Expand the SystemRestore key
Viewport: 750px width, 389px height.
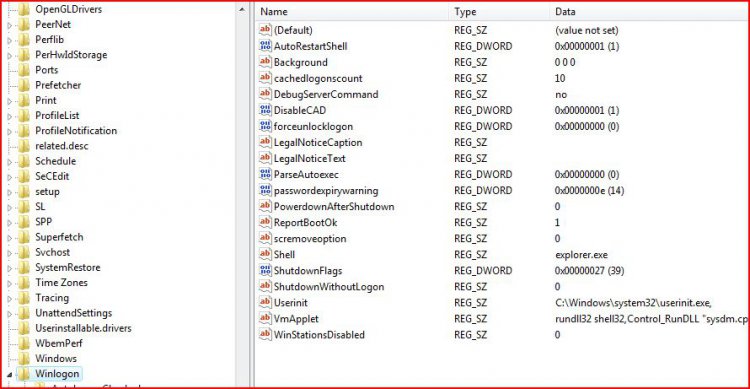click(x=10, y=268)
